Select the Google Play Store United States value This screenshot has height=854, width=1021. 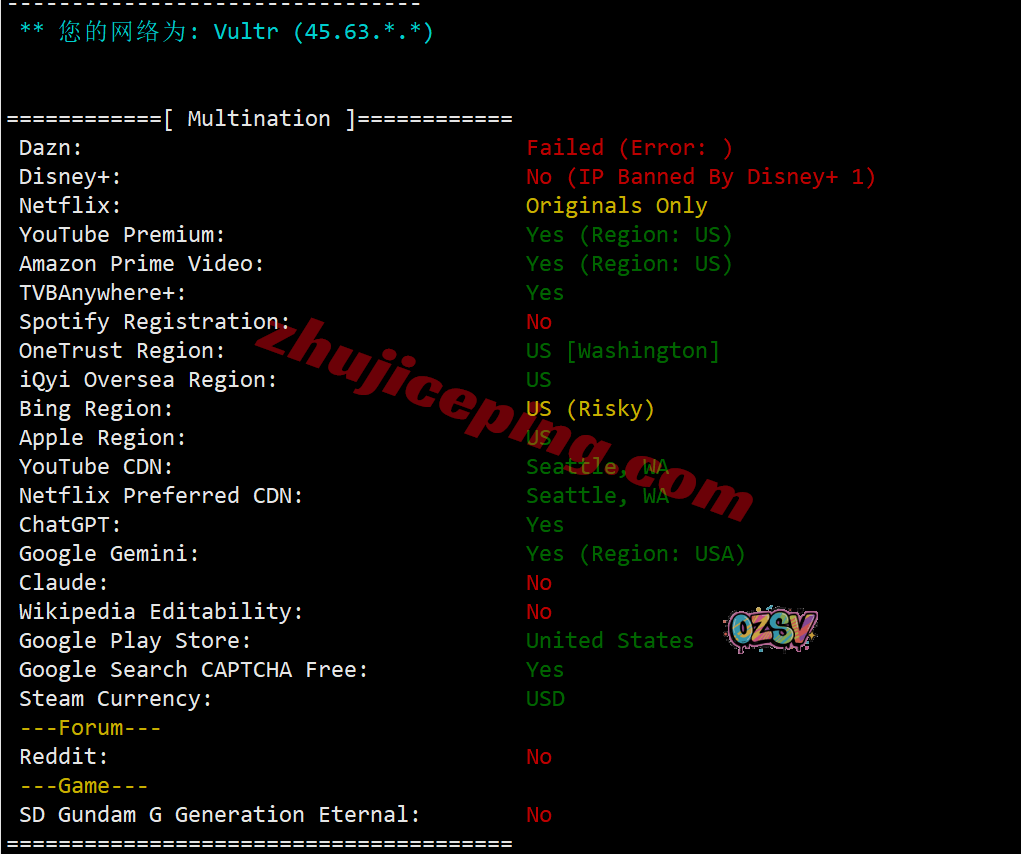[x=610, y=640]
